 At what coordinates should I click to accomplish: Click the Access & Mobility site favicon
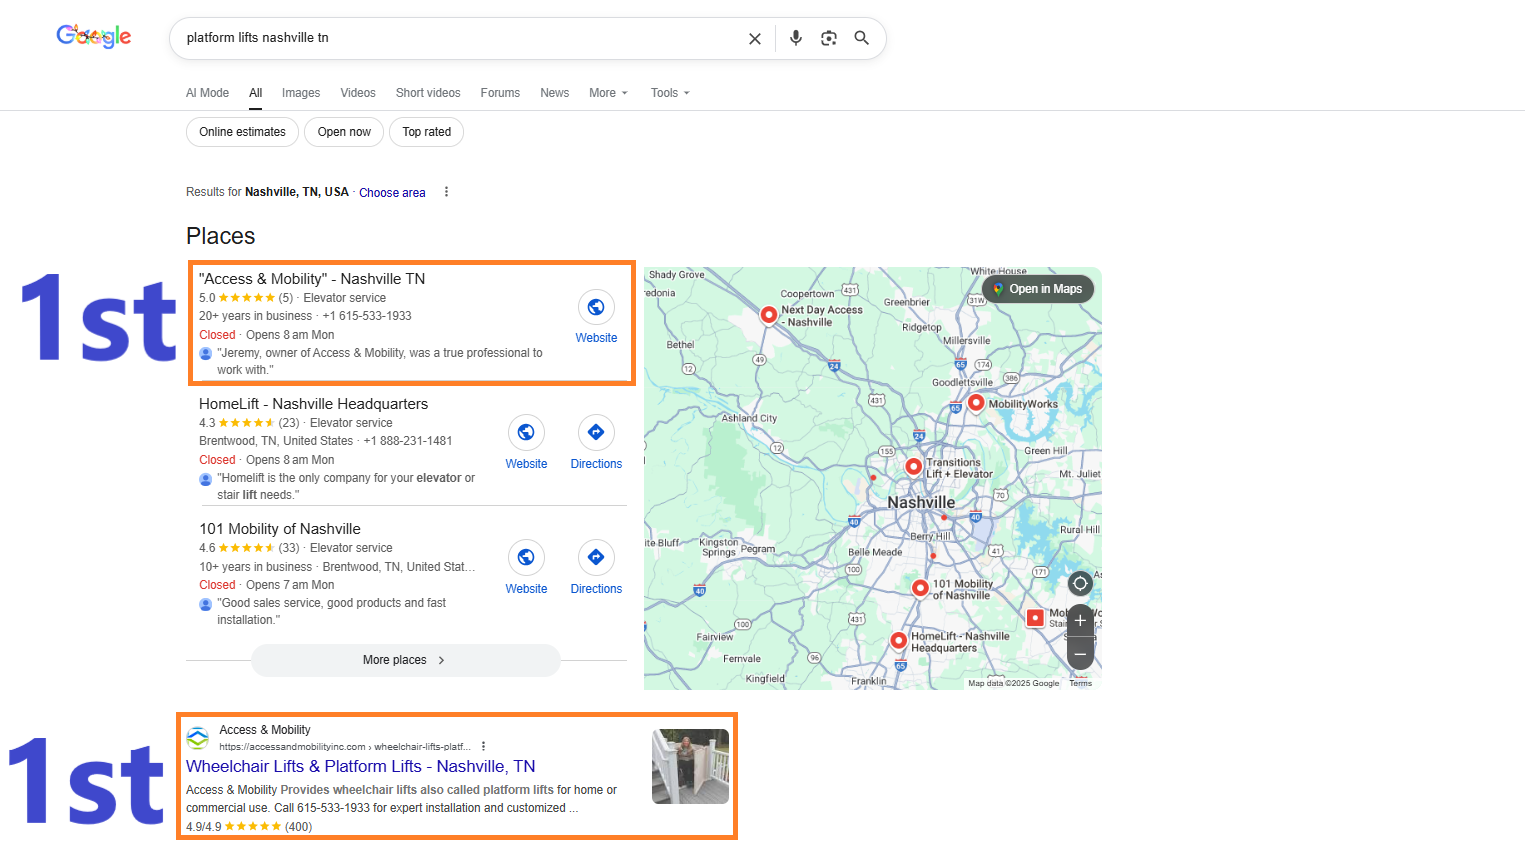click(x=198, y=738)
